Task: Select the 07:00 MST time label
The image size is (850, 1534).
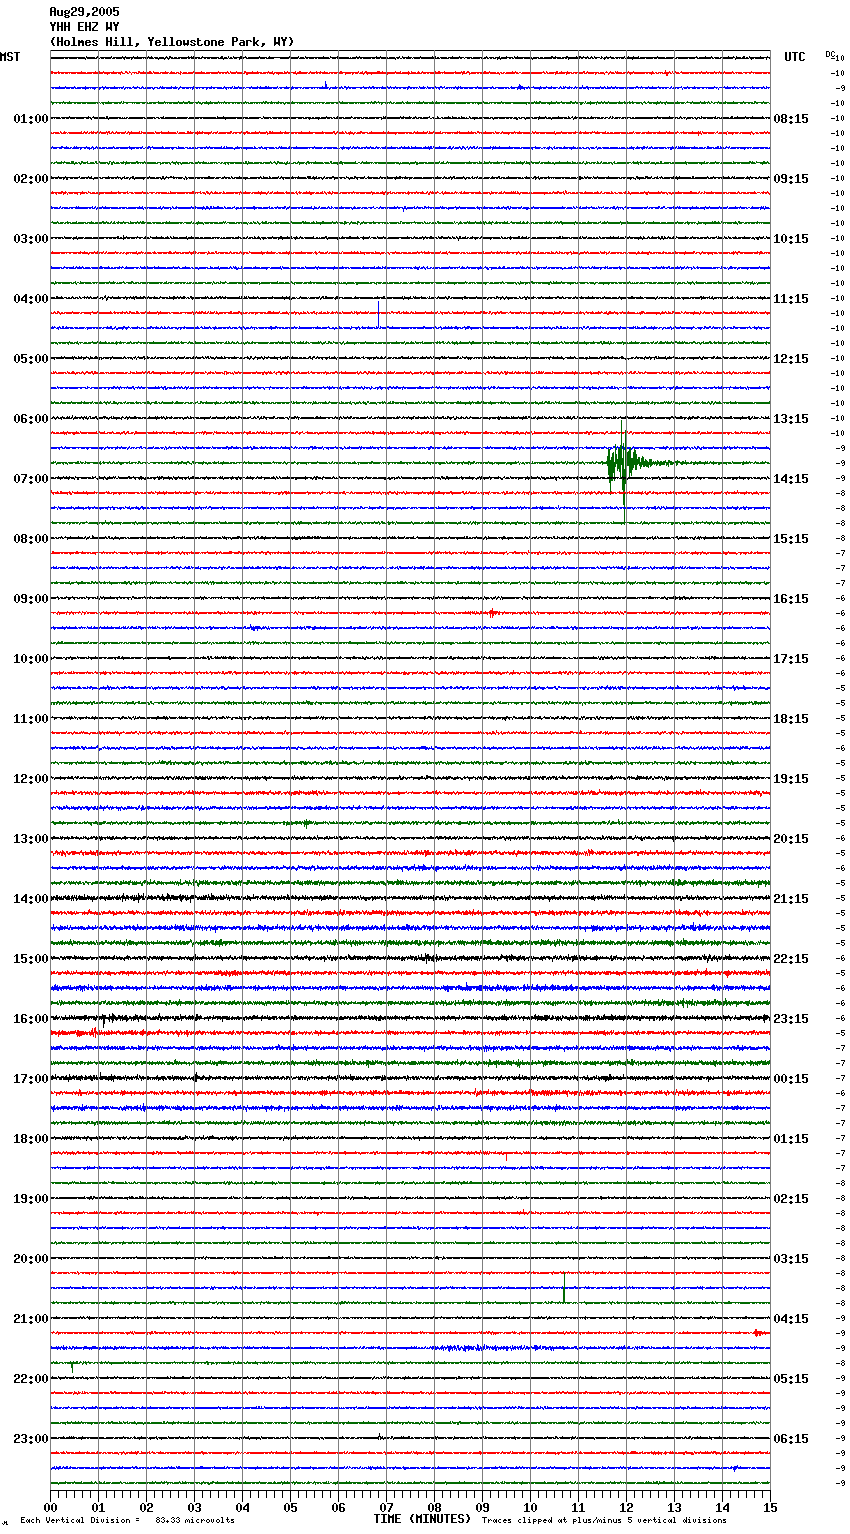Action: [31, 479]
